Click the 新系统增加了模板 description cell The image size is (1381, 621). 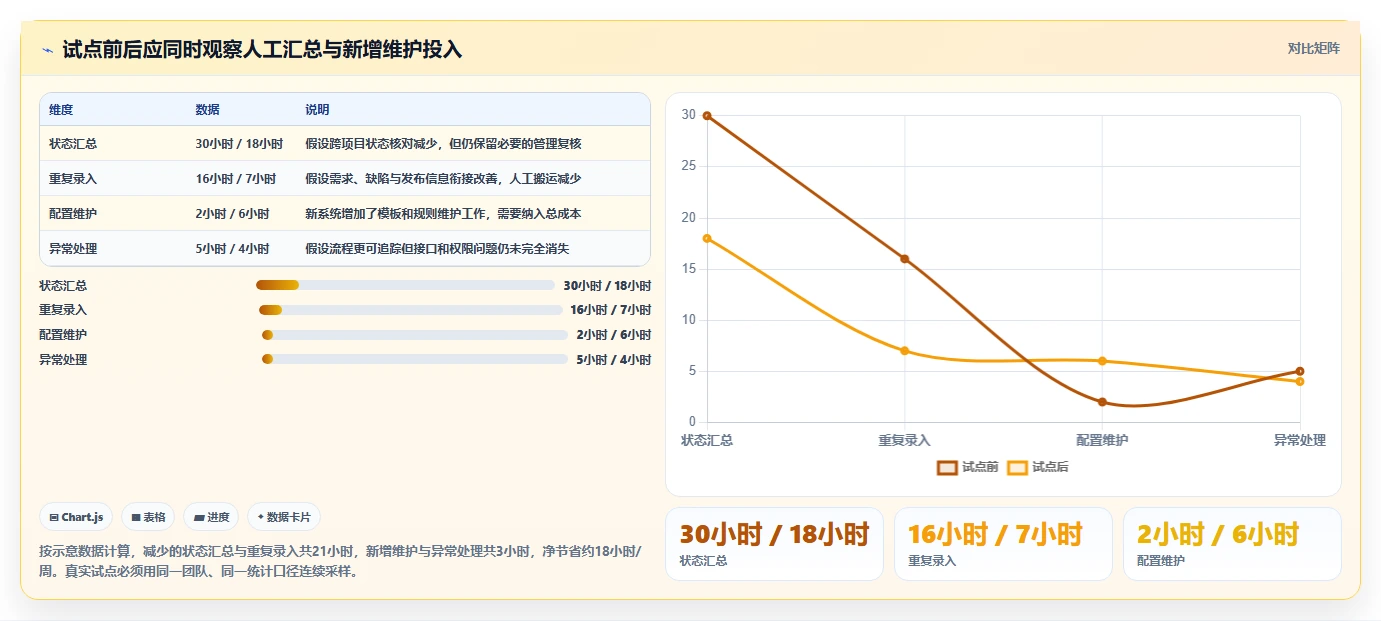[443, 214]
